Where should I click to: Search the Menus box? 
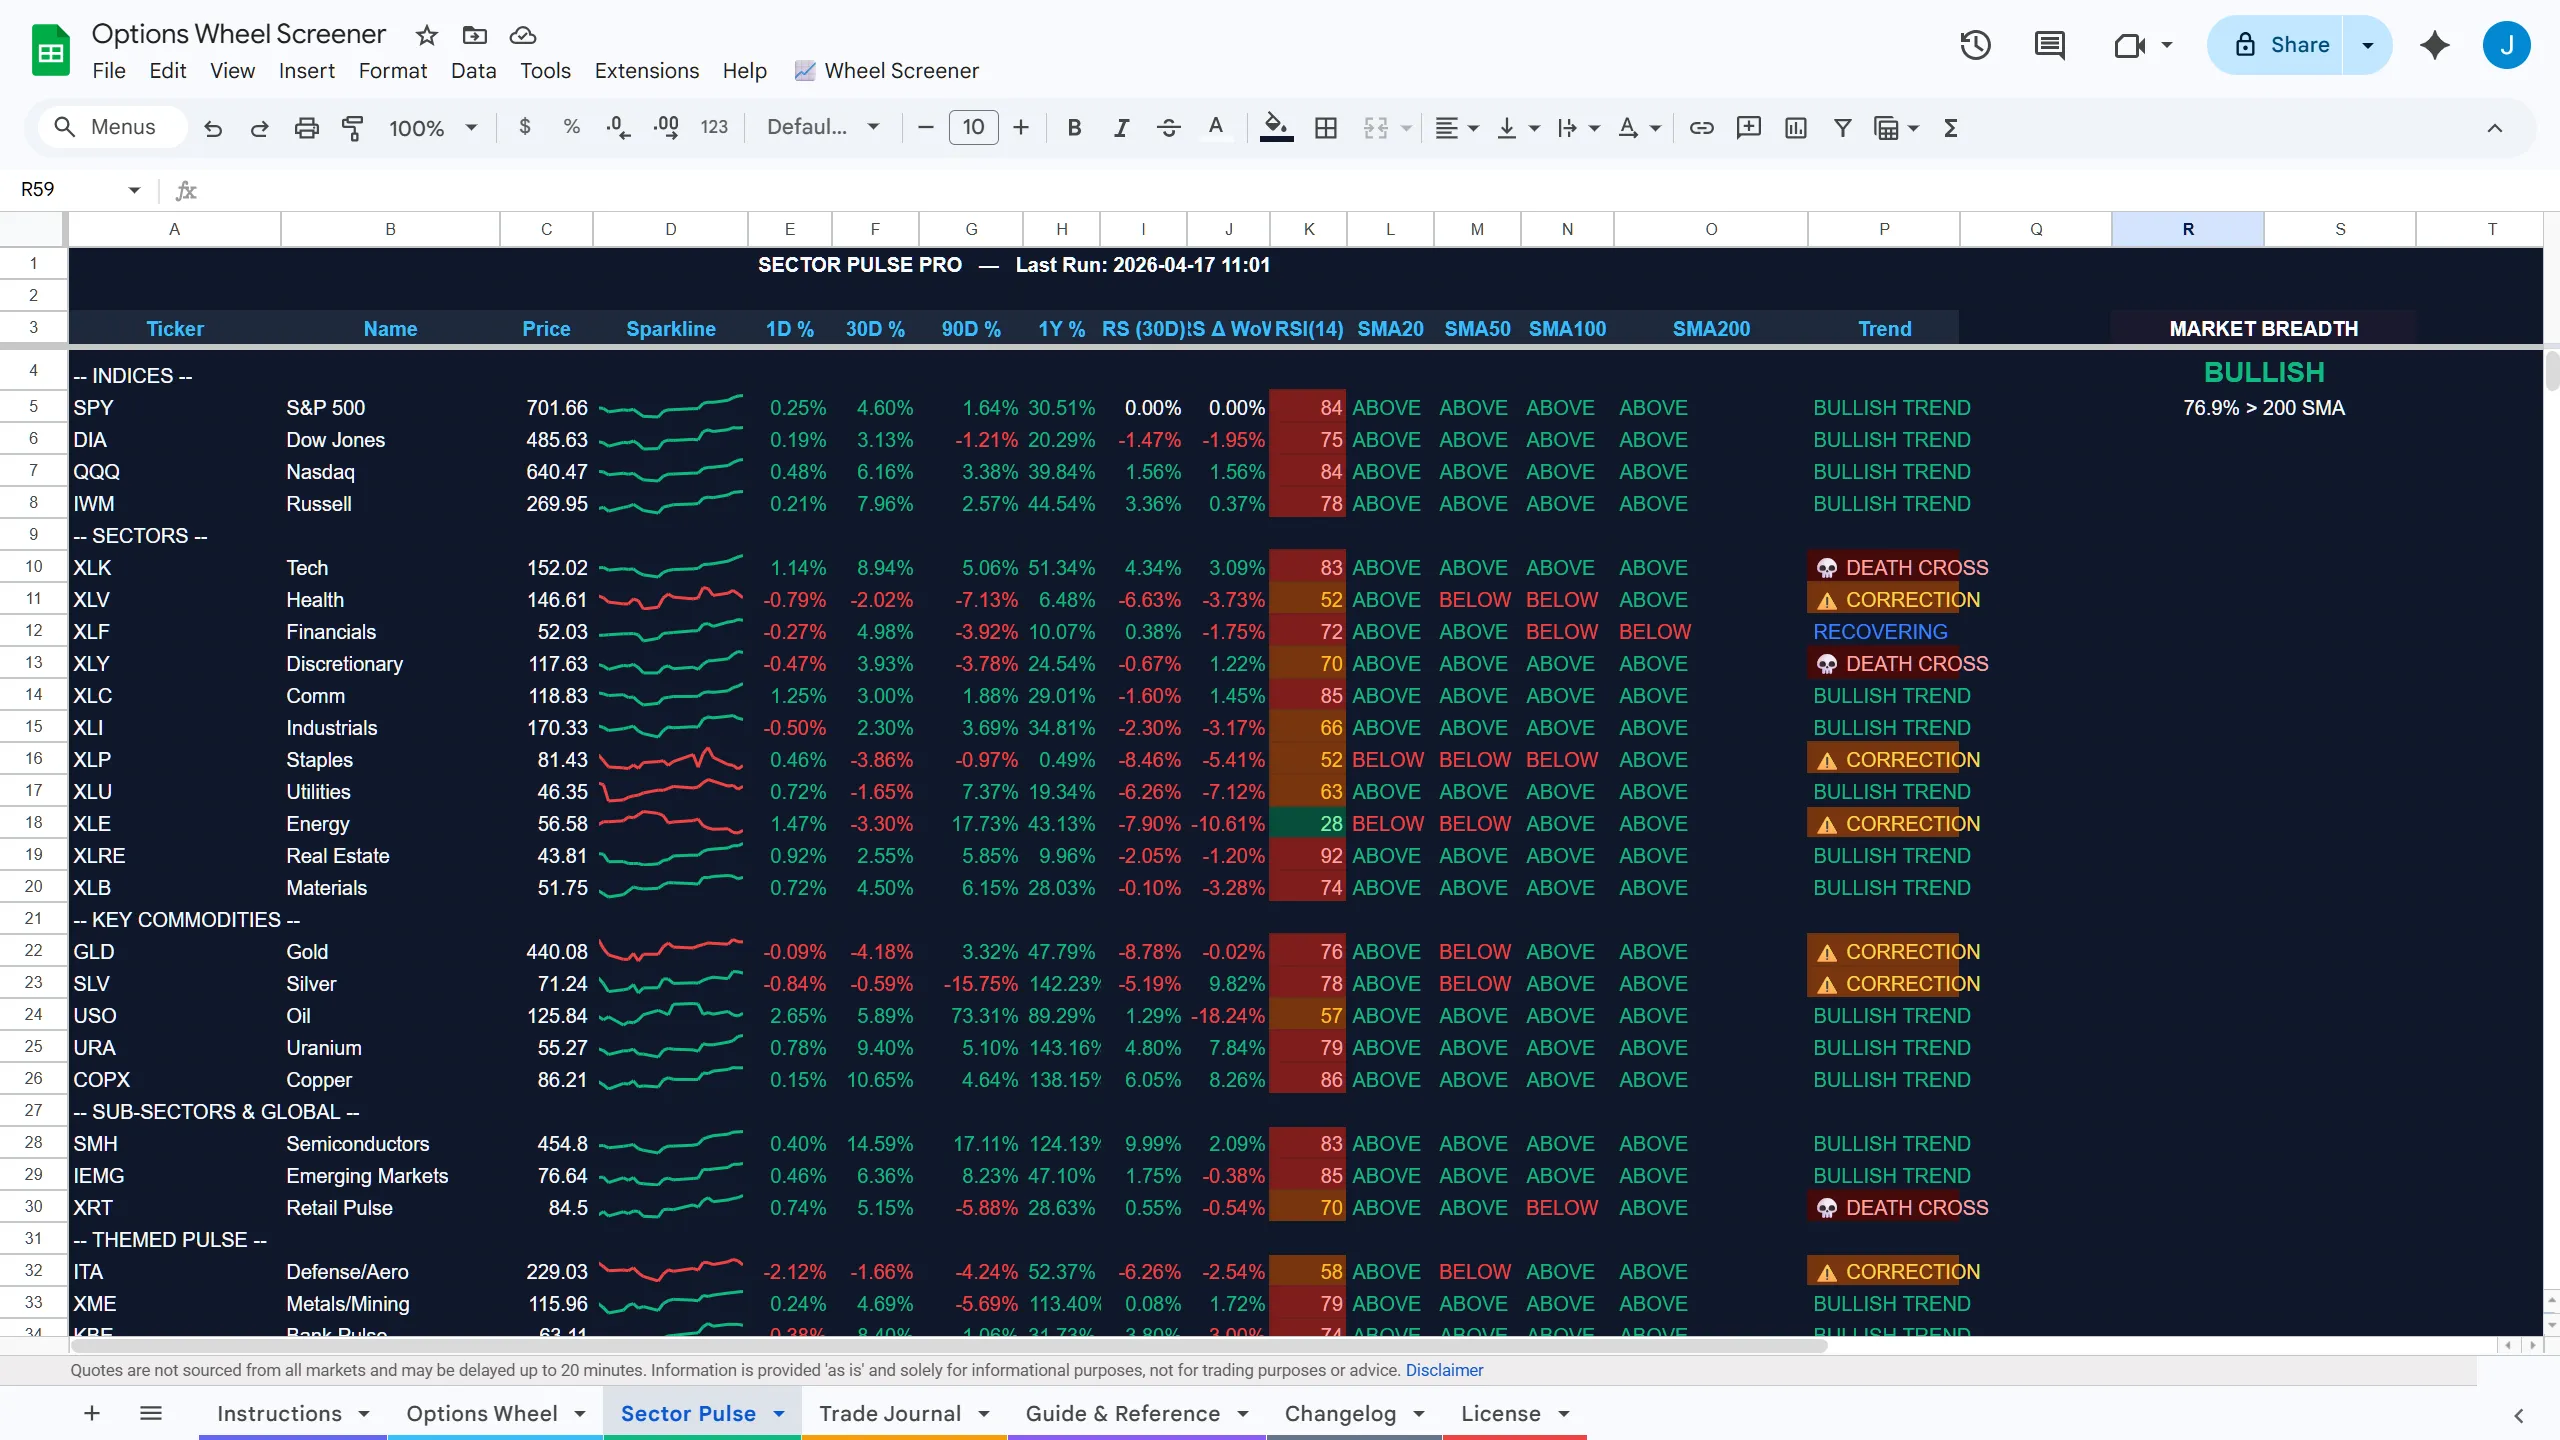click(112, 127)
